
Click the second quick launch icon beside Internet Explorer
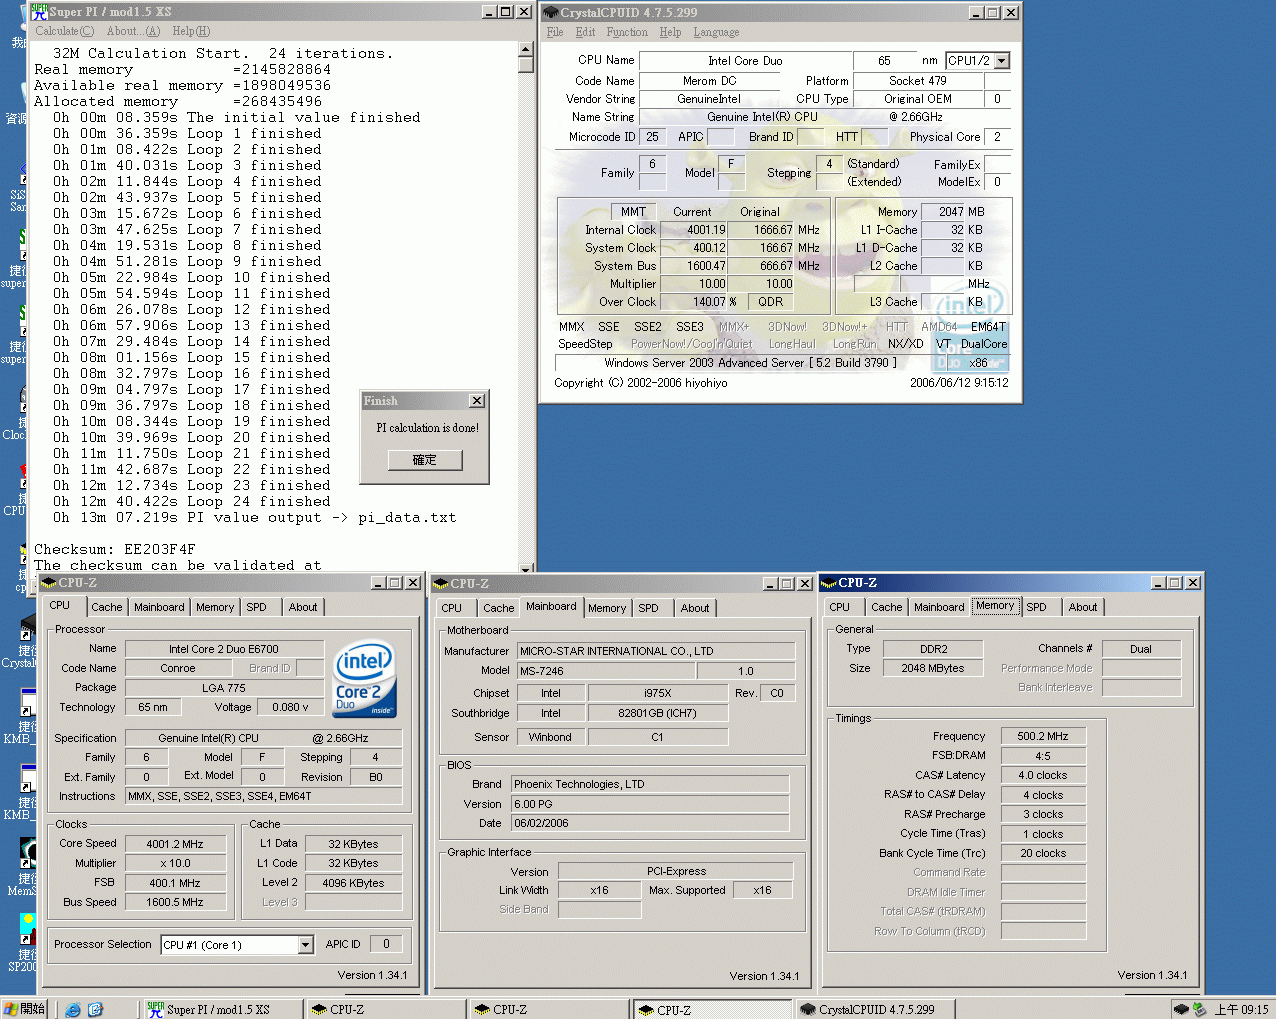click(x=95, y=1009)
